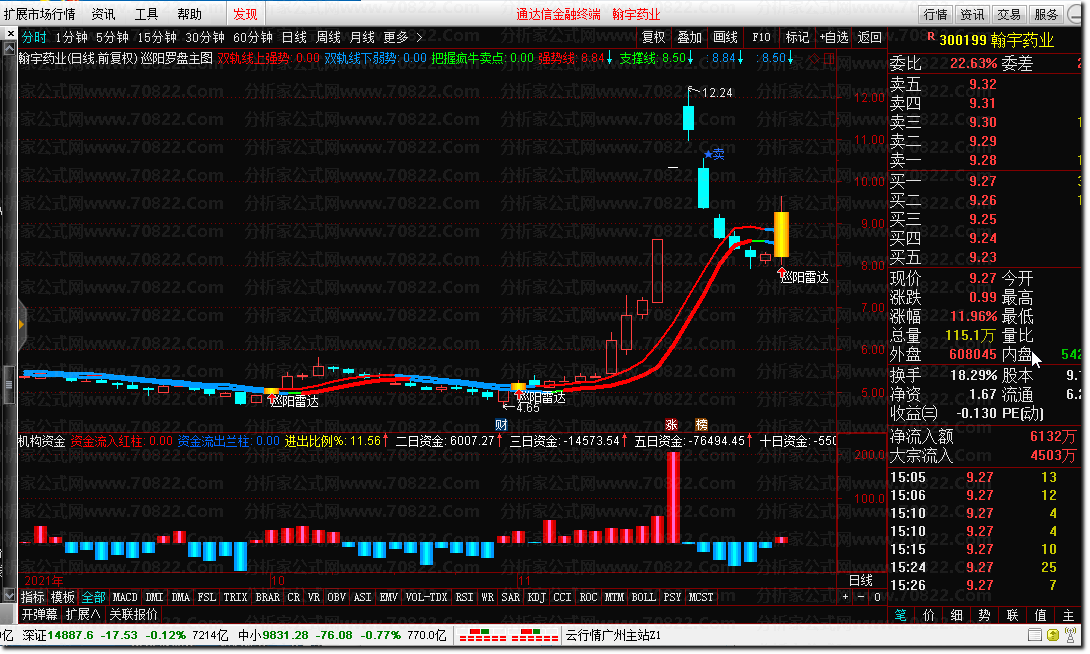Click the 服务 service button
The width and height of the screenshot is (1090, 654).
(1046, 14)
